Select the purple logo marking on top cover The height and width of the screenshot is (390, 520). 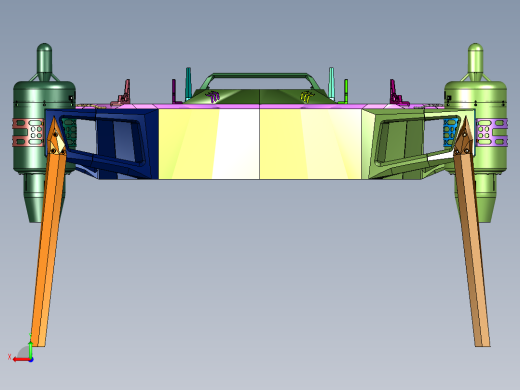[x=213, y=96]
